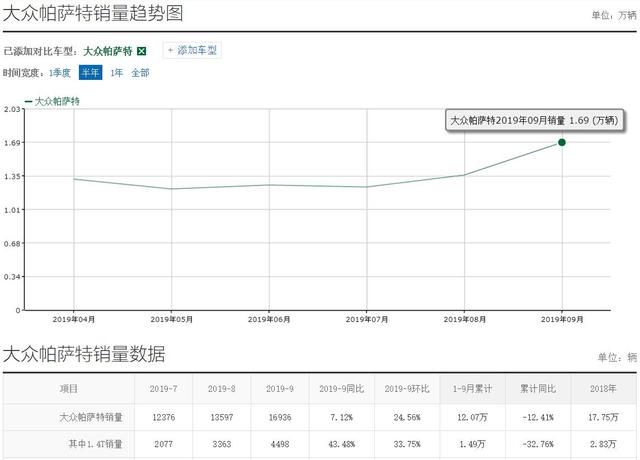Click the cell value 3363
Image resolution: width=640 pixels, height=460 pixels.
pyautogui.click(x=222, y=444)
